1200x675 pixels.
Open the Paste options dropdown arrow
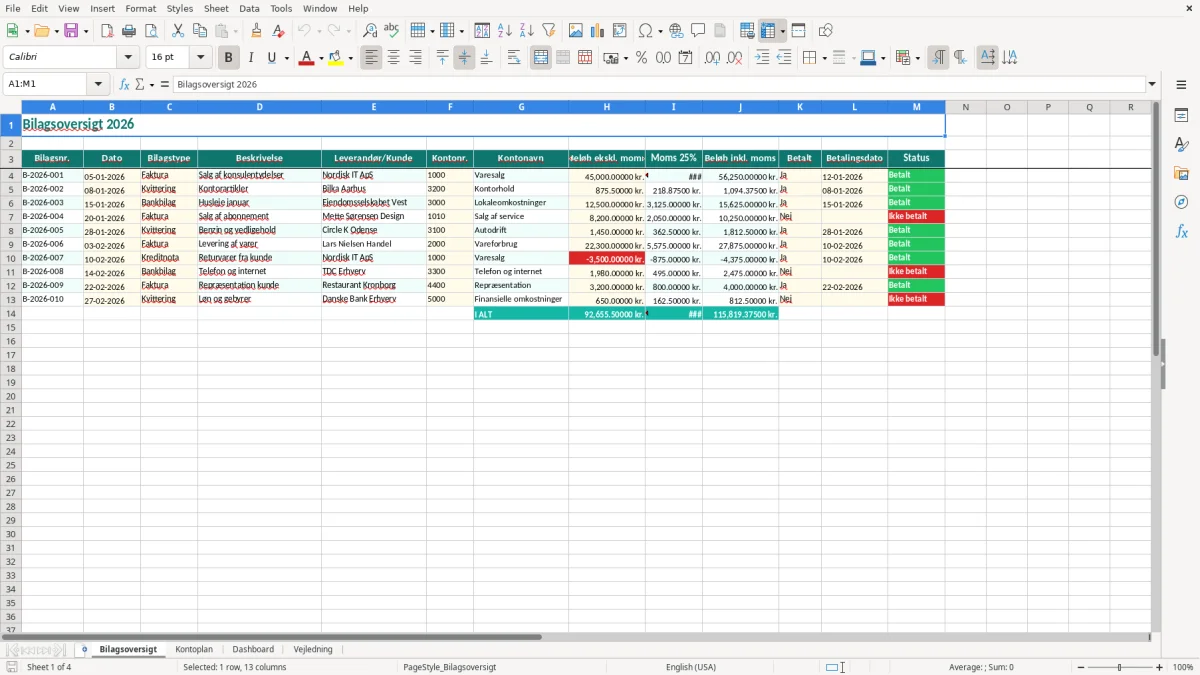click(236, 31)
